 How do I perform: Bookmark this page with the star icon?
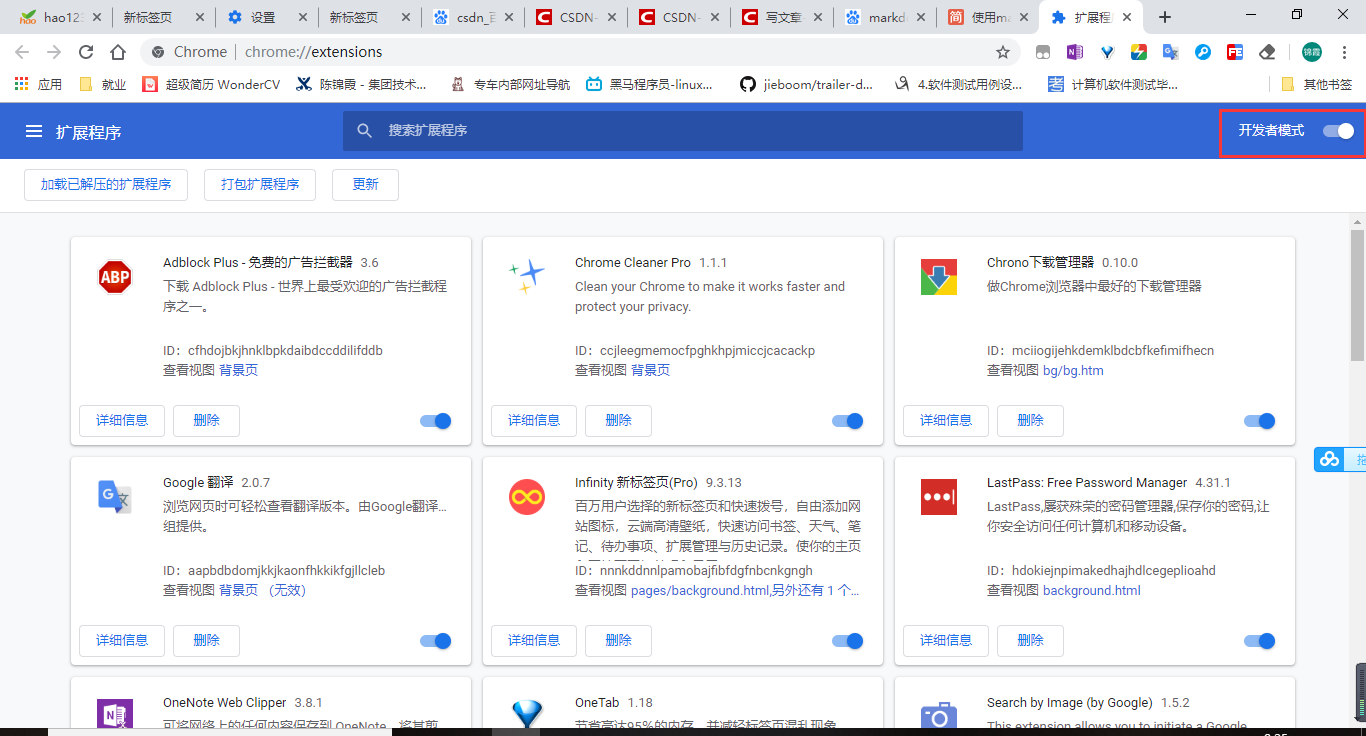[x=1003, y=52]
